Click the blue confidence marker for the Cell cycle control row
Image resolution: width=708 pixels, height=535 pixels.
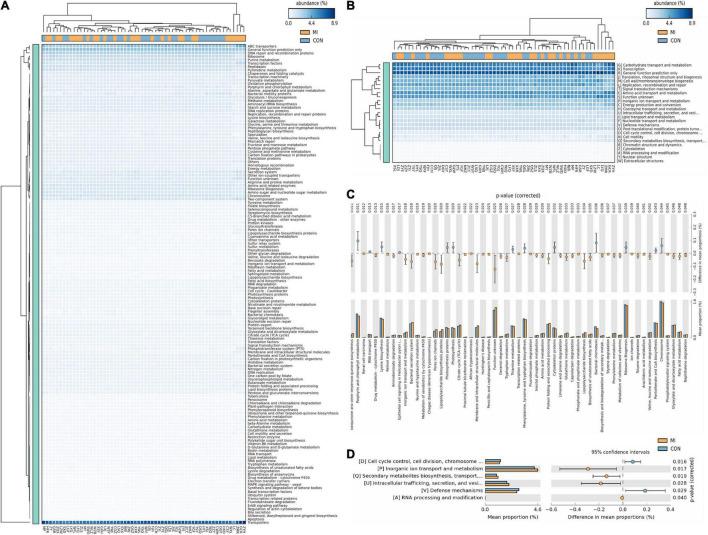click(633, 461)
